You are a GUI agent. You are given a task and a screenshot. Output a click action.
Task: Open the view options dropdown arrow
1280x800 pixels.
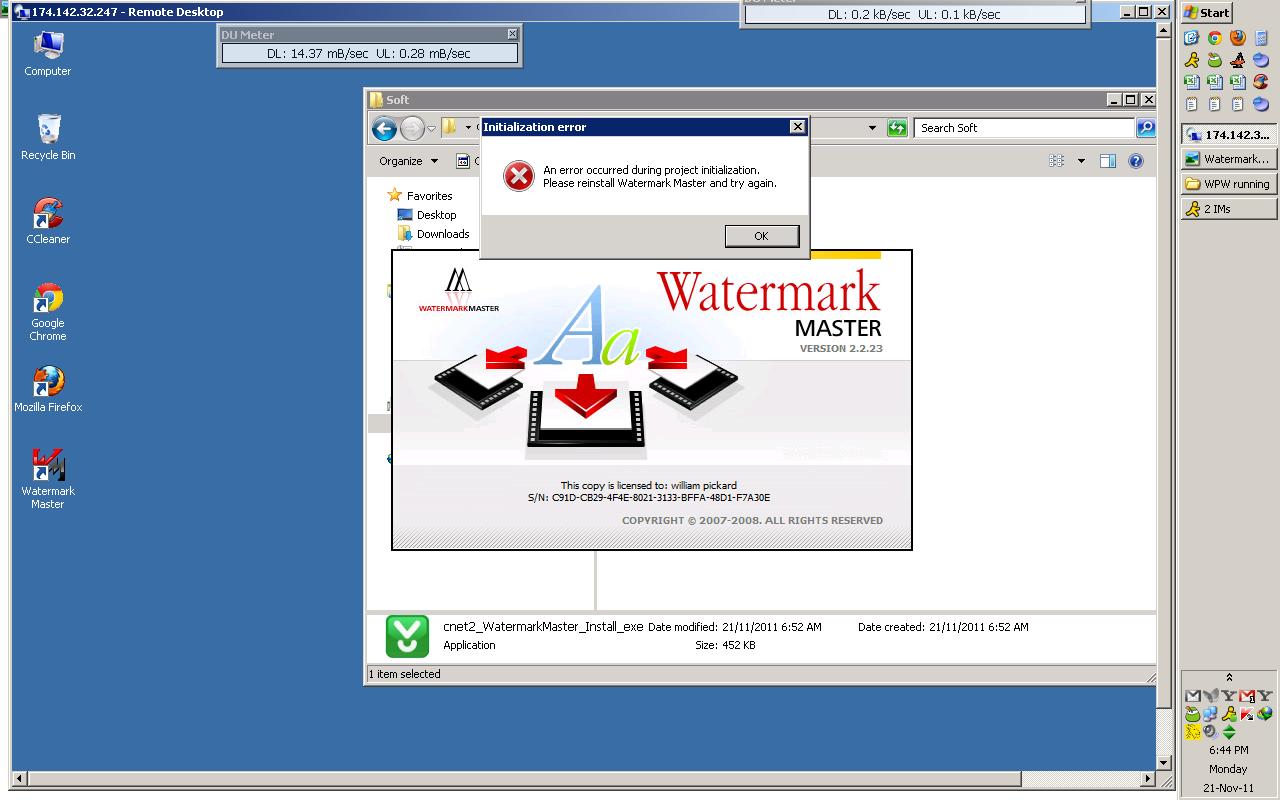click(x=1081, y=161)
